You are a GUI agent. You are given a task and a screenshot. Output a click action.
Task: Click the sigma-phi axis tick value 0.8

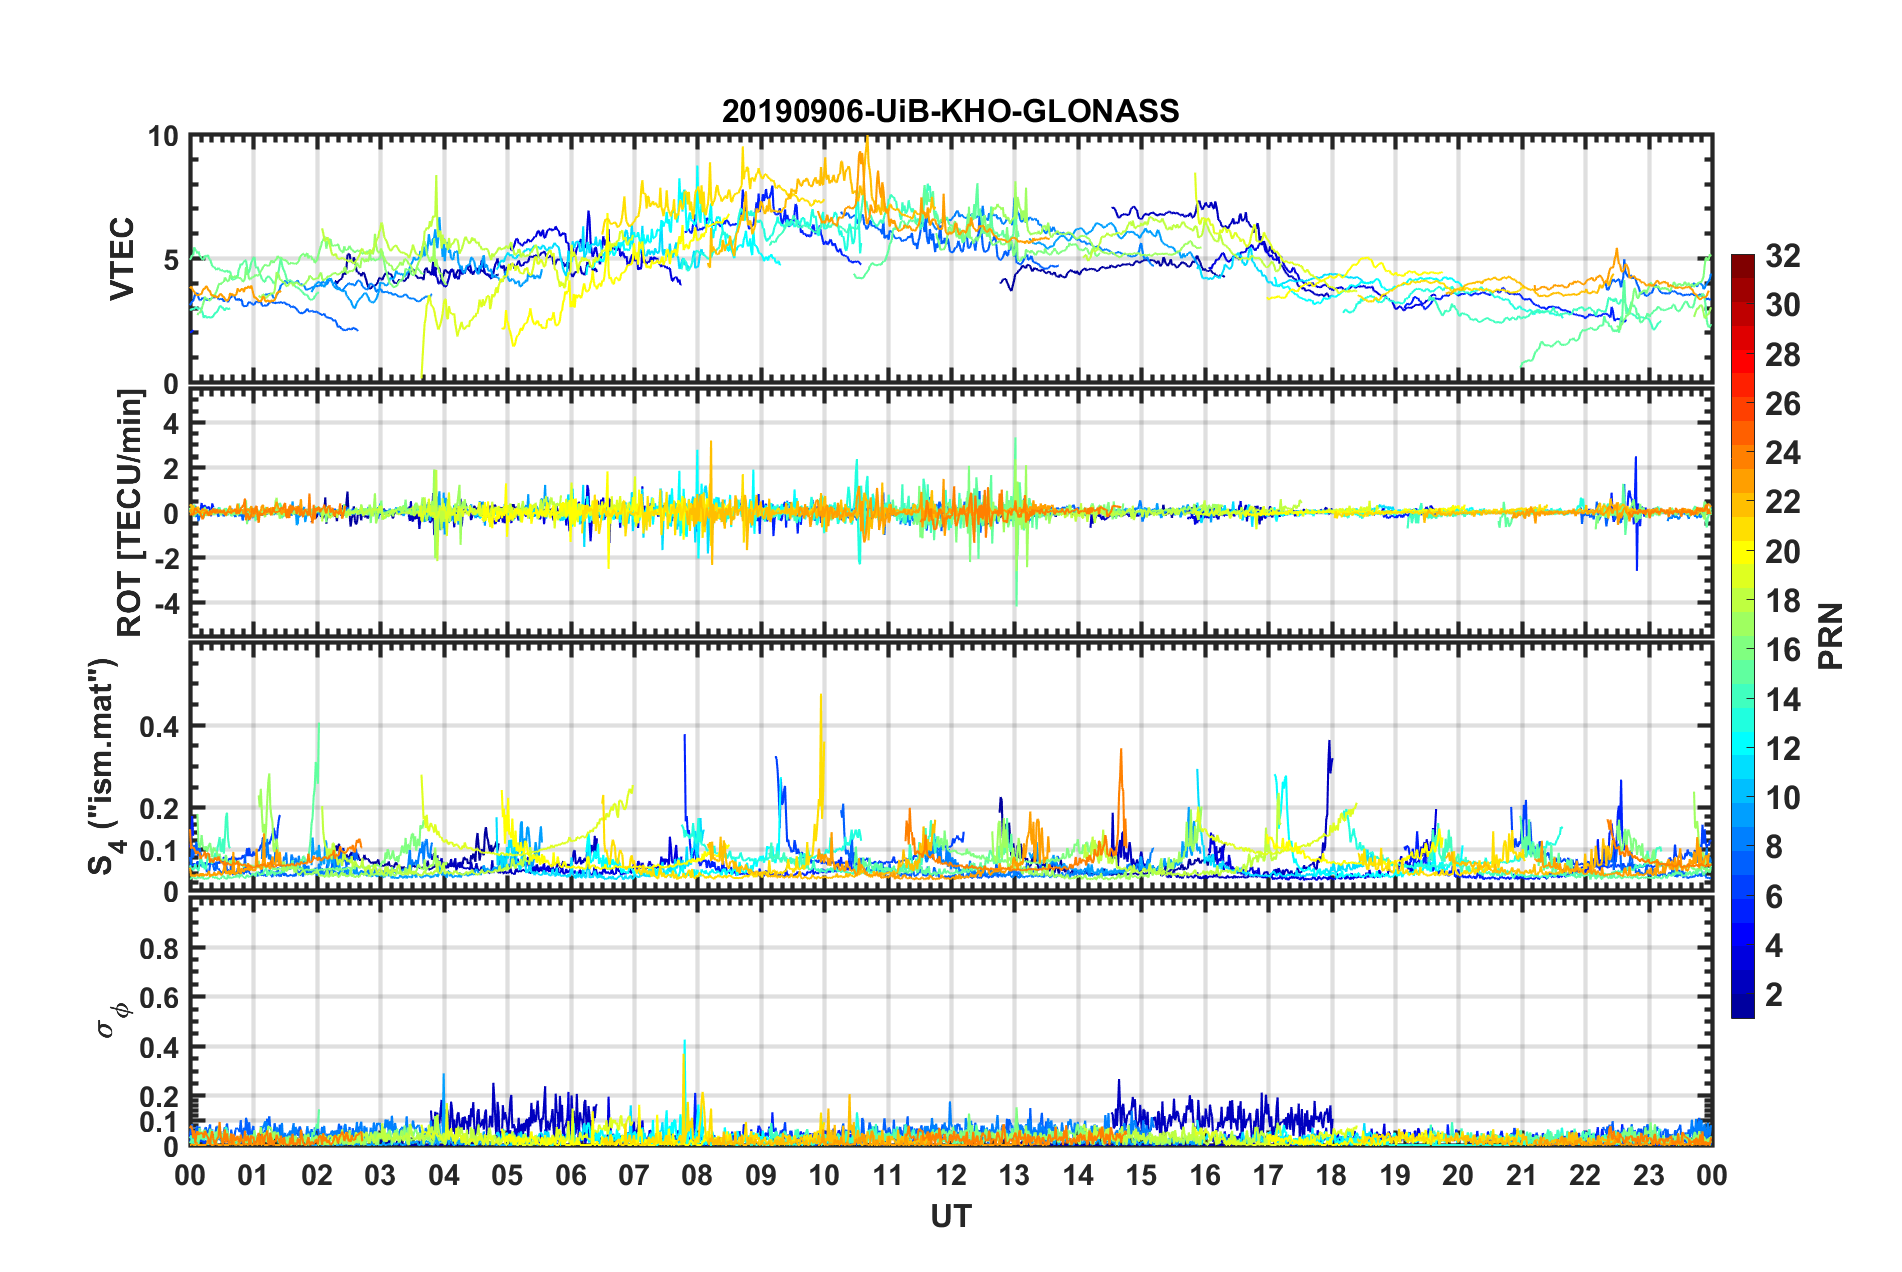point(160,948)
